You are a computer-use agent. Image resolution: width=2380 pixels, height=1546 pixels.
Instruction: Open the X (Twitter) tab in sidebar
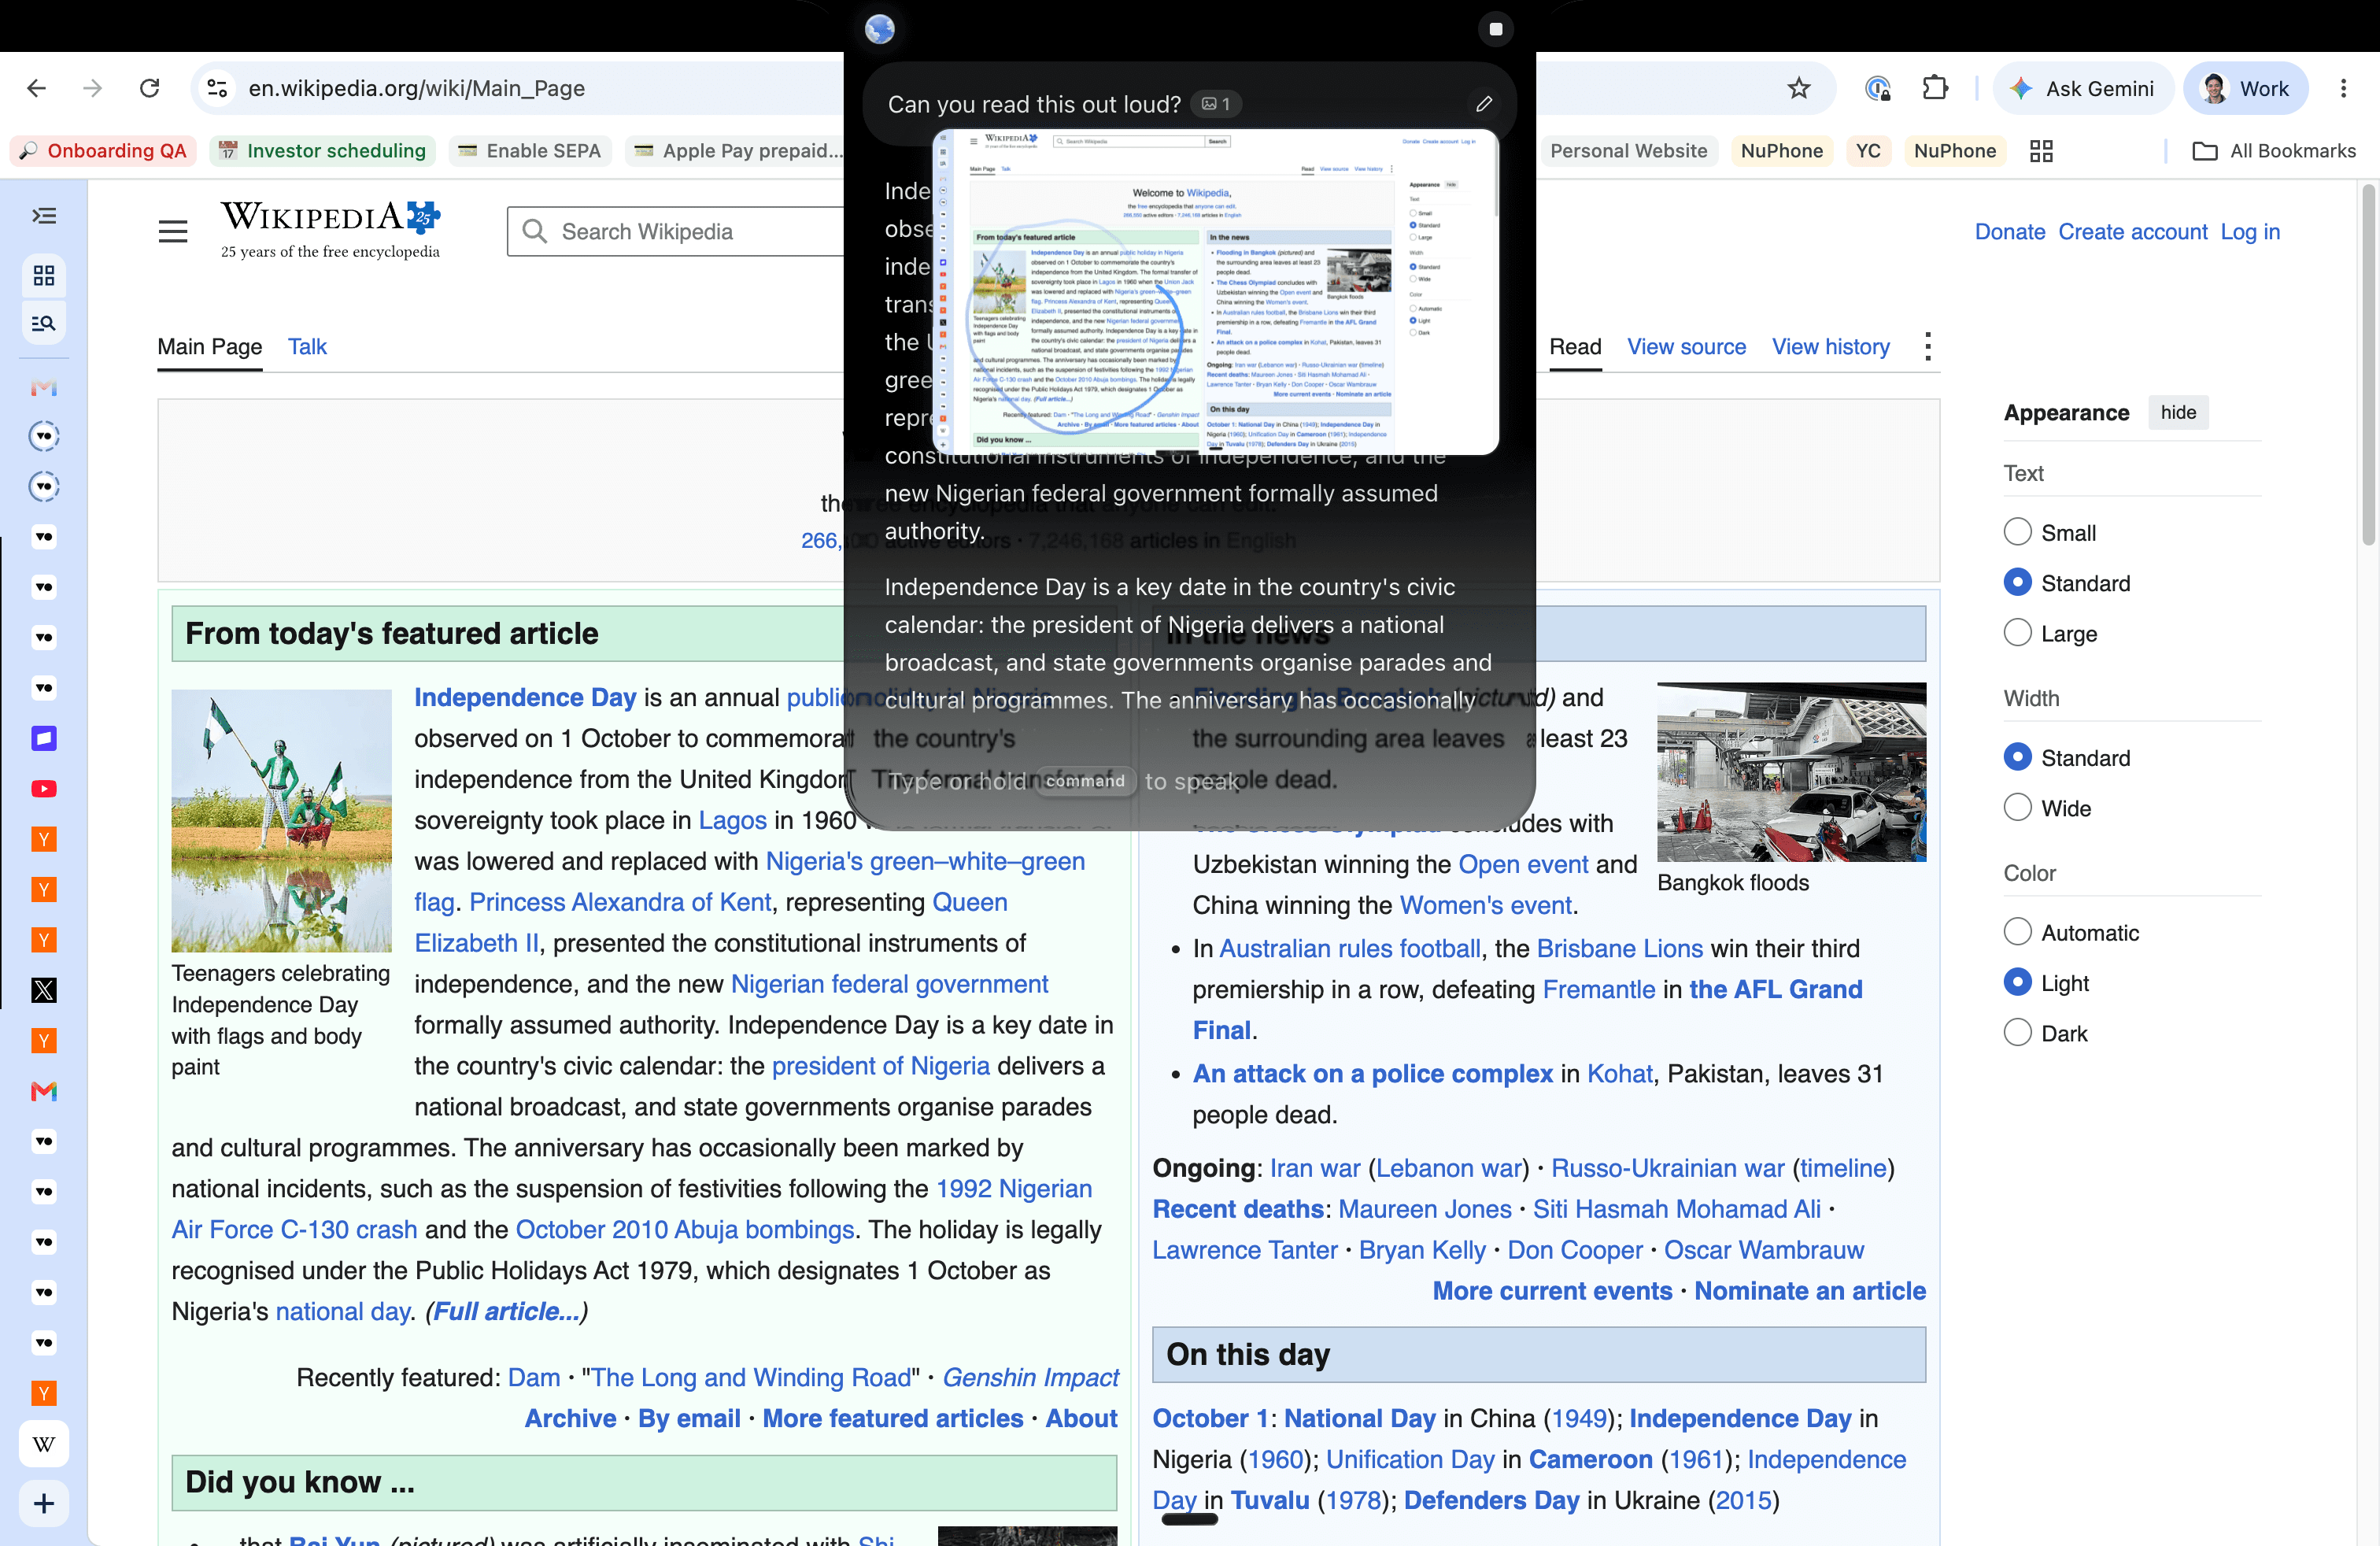[x=44, y=990]
